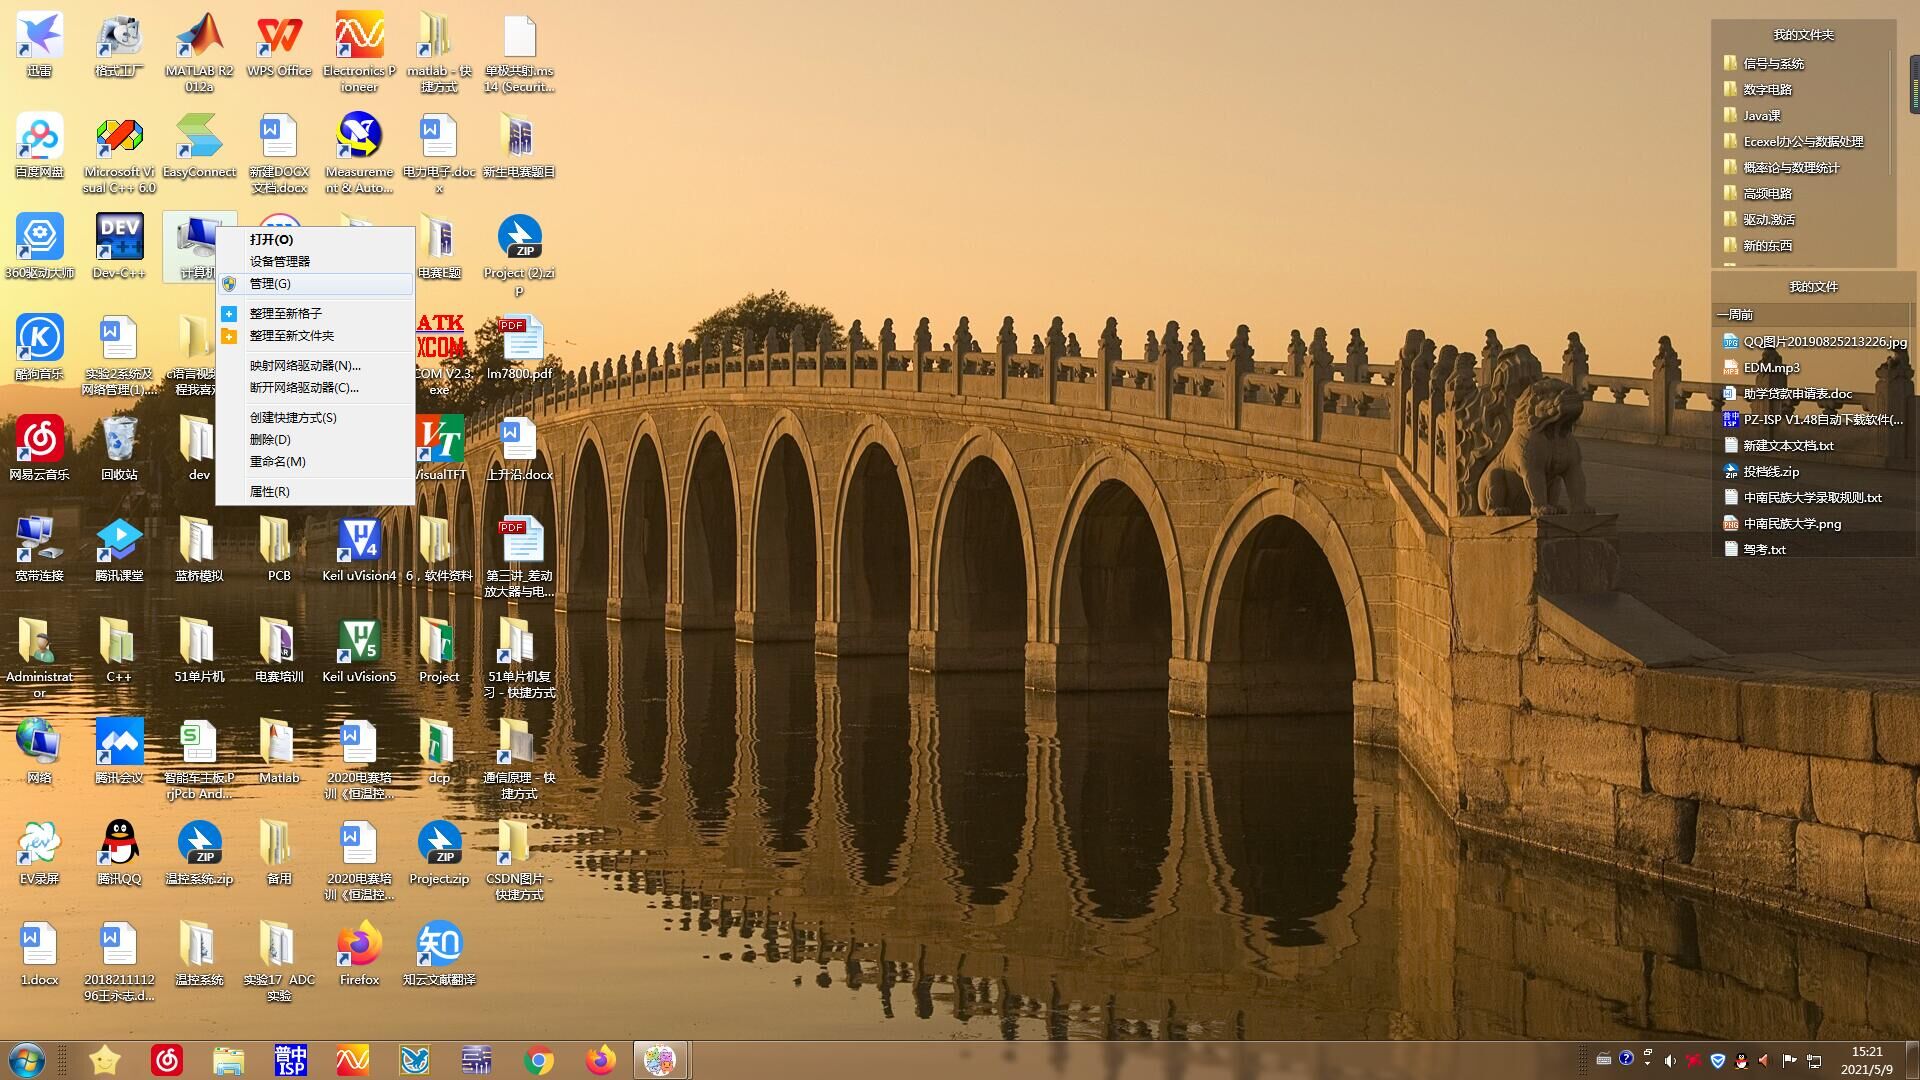Select the Electronics Pioneer icon
1920x1080 pixels.
(x=359, y=52)
